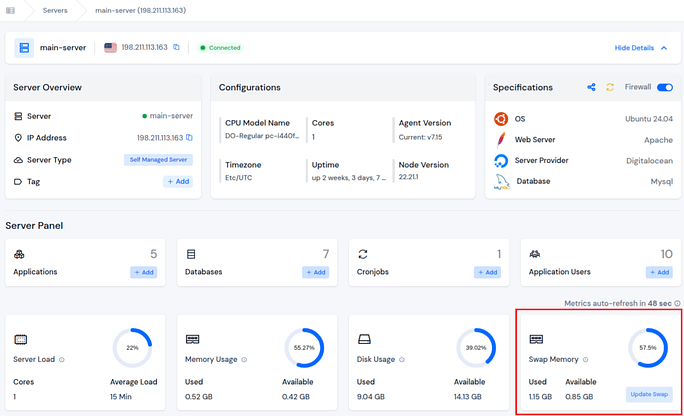Click the Server Load info icon
Screen dimensions: 684x416
(62, 360)
